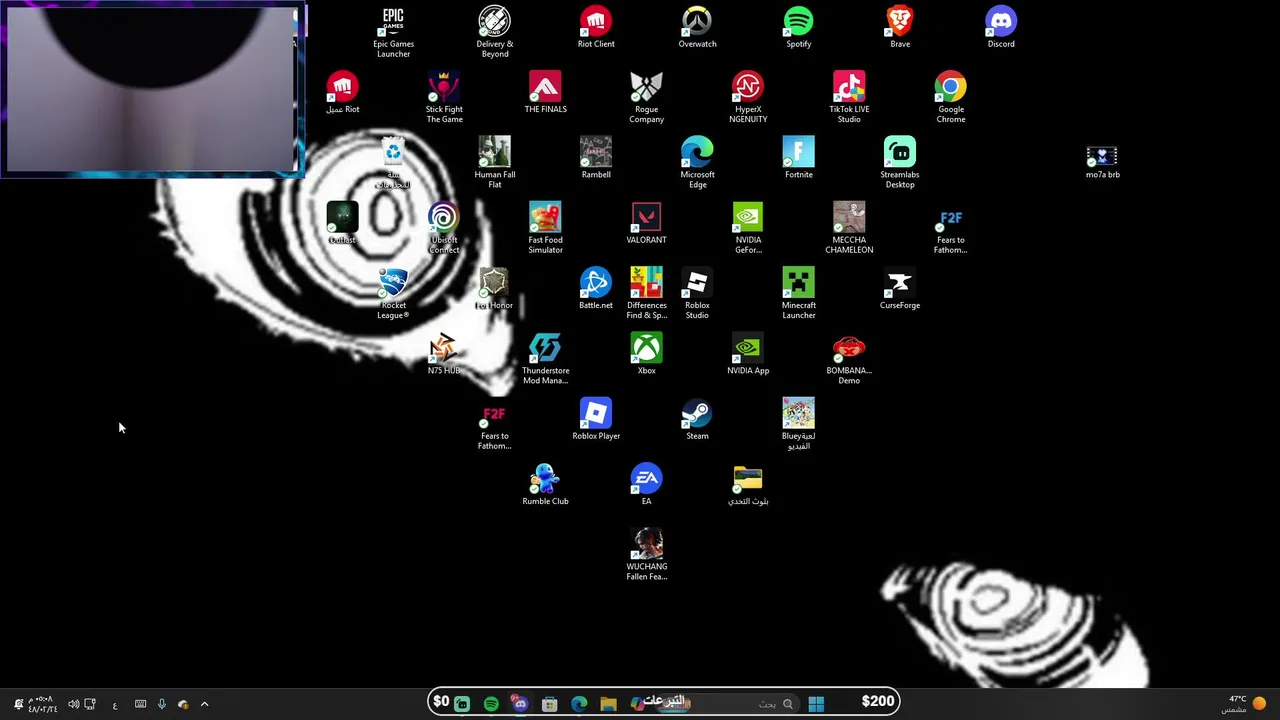Open the Windows Start menu

tap(816, 703)
